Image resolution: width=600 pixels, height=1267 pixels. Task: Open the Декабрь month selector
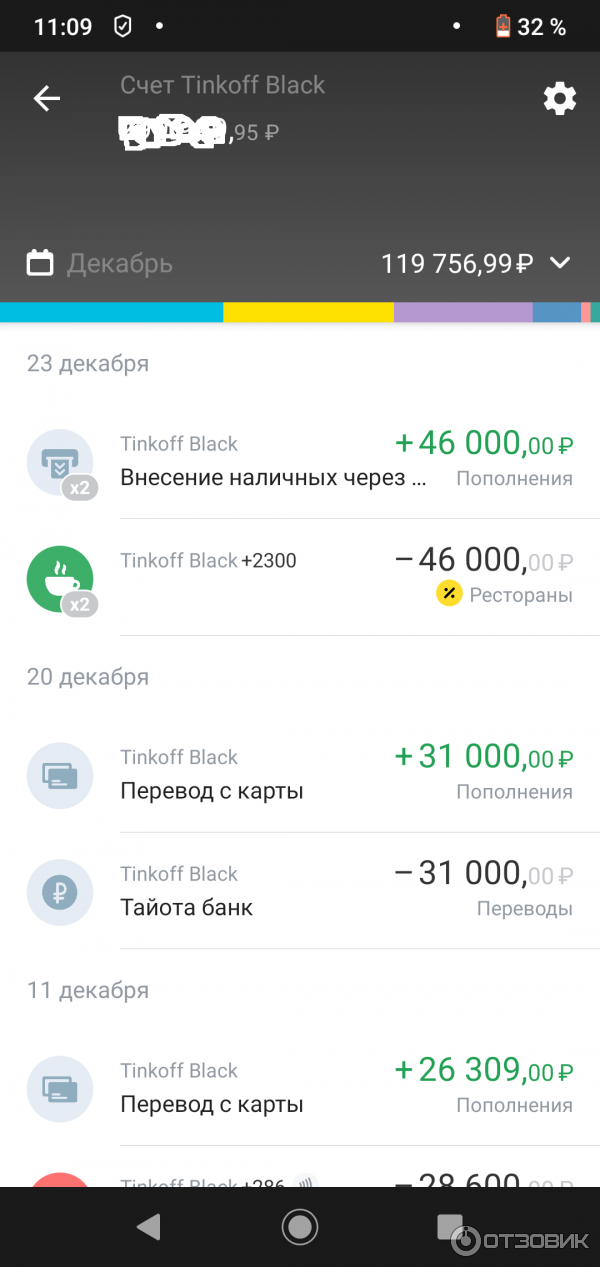pyautogui.click(x=120, y=264)
